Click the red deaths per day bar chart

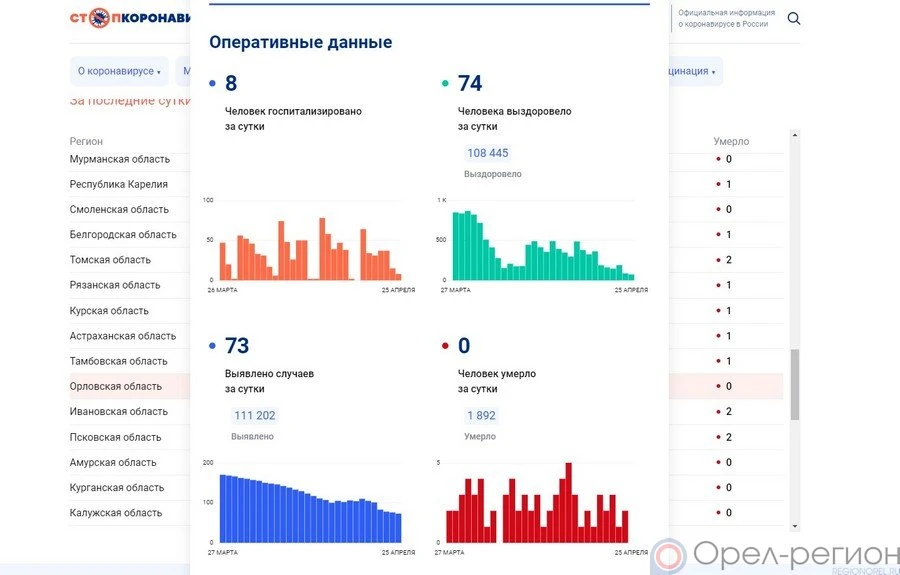coord(537,505)
